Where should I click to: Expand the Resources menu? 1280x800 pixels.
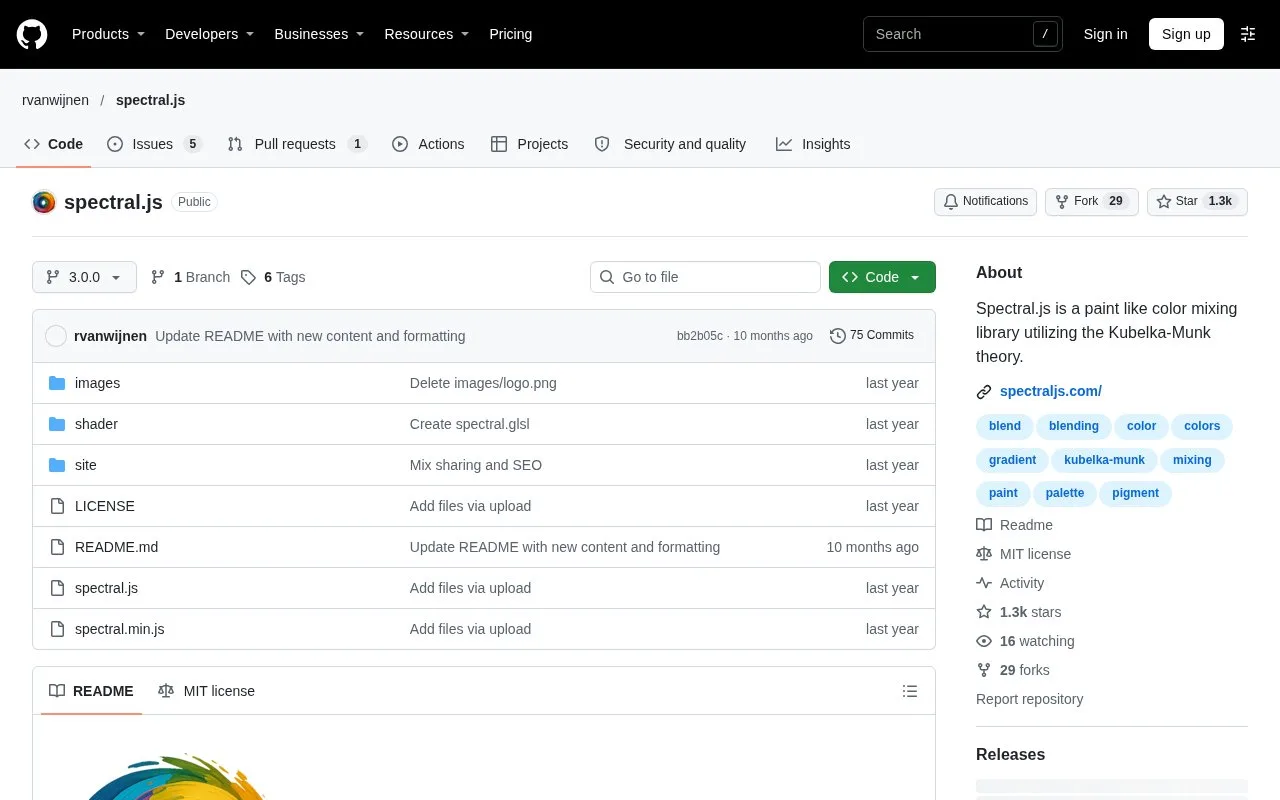427,34
